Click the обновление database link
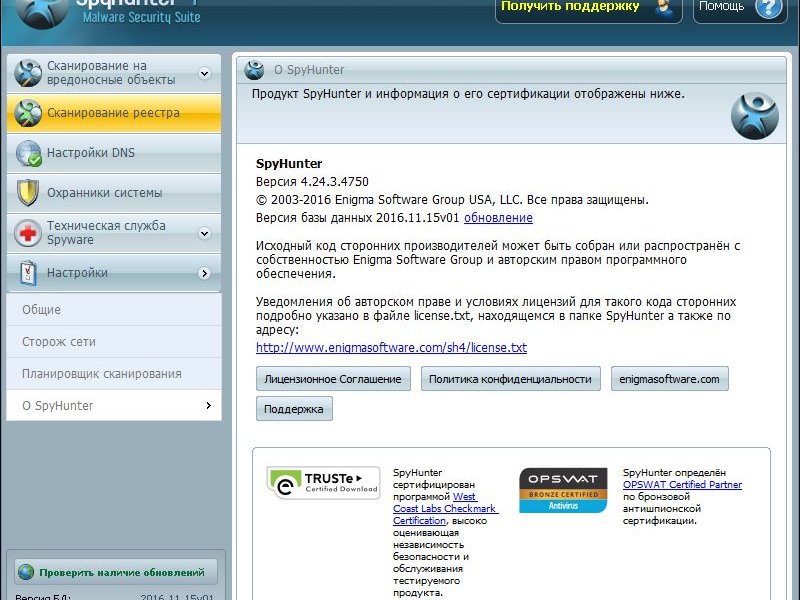The width and height of the screenshot is (800, 600). pos(498,218)
